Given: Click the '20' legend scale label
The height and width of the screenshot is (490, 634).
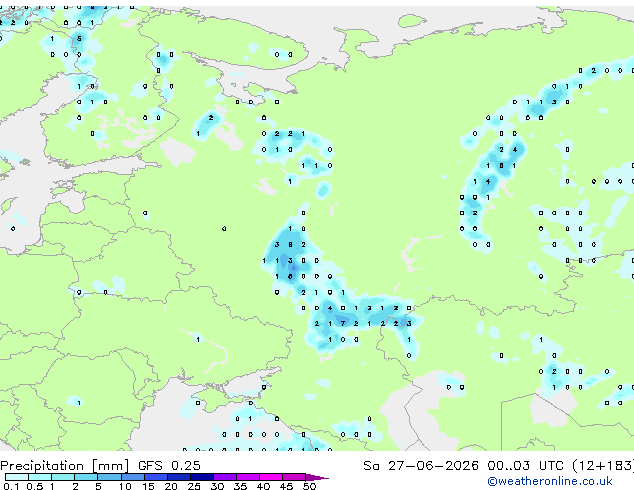Looking at the screenshot, I should [x=171, y=486].
